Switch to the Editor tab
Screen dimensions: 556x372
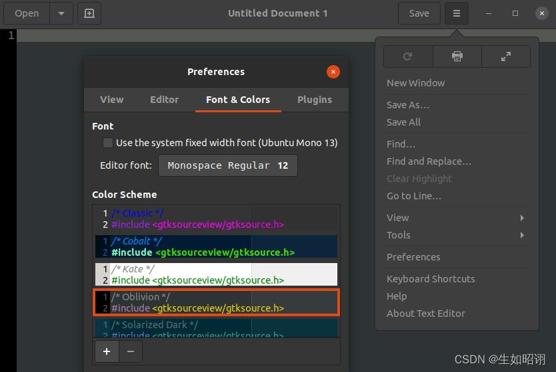pyautogui.click(x=164, y=100)
